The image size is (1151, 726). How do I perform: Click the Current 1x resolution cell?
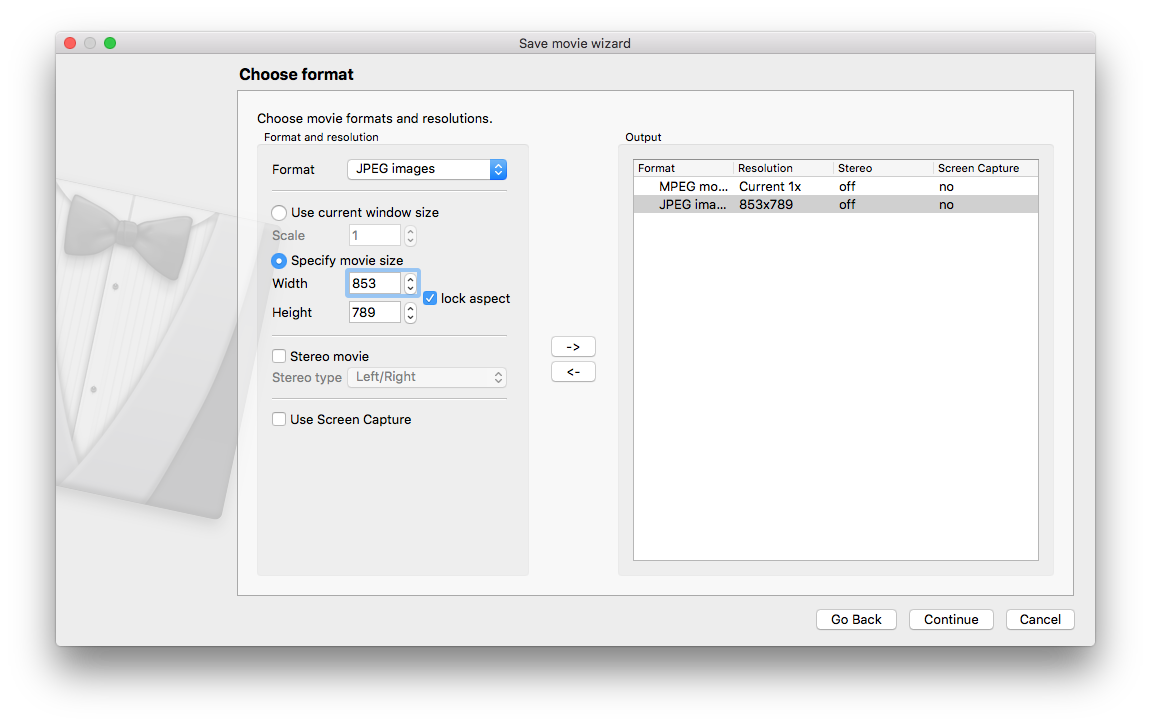770,186
